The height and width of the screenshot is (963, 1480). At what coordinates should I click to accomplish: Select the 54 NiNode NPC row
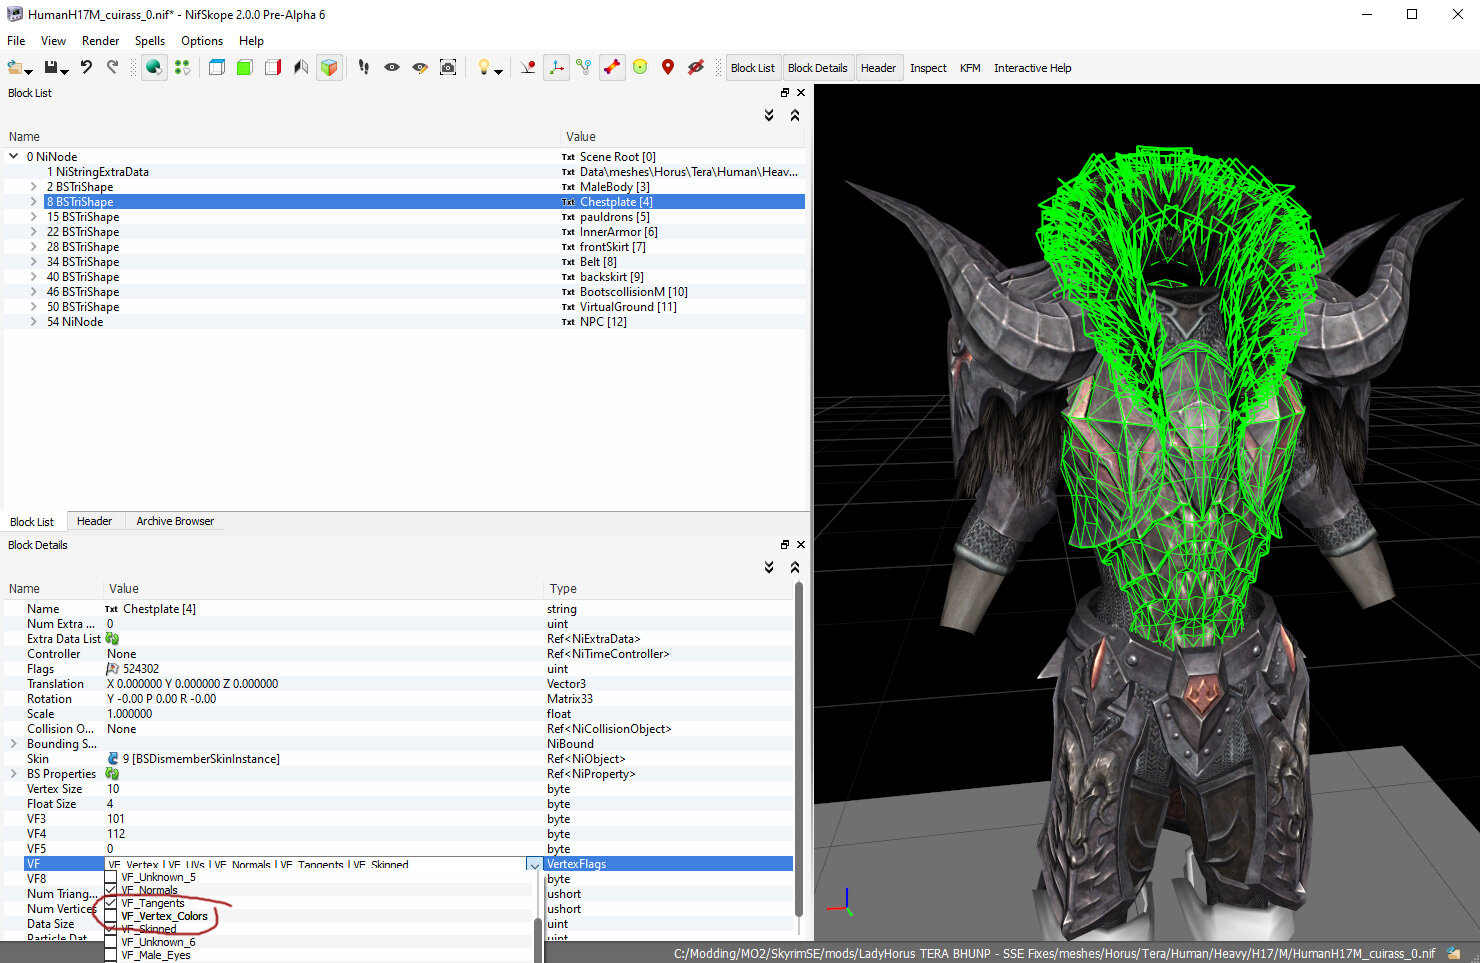pyautogui.click(x=404, y=322)
